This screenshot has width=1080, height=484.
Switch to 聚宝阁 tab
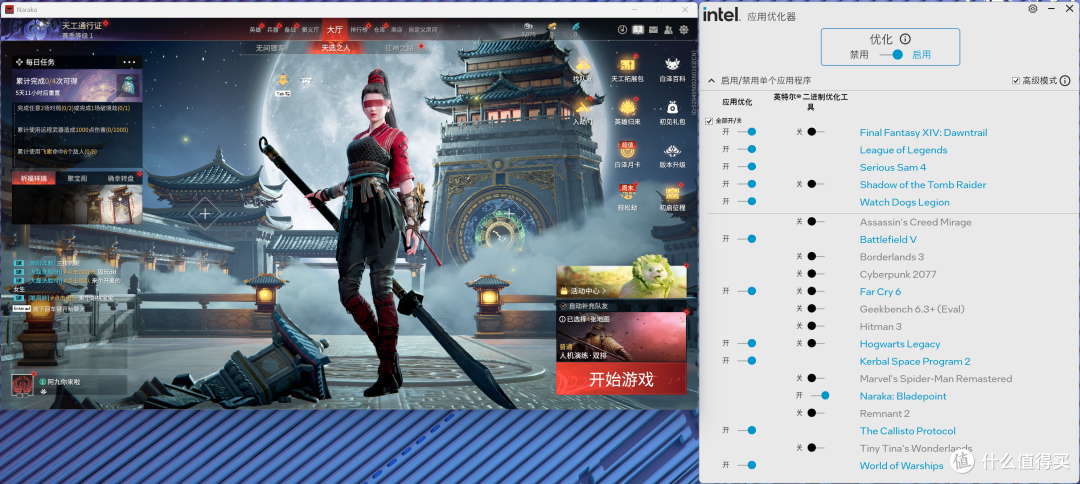77,178
